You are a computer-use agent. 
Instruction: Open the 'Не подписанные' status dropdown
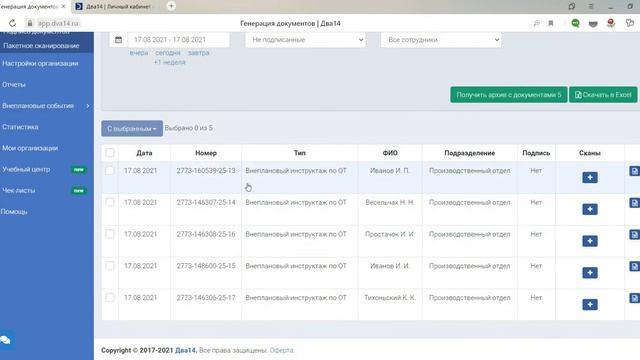305,40
